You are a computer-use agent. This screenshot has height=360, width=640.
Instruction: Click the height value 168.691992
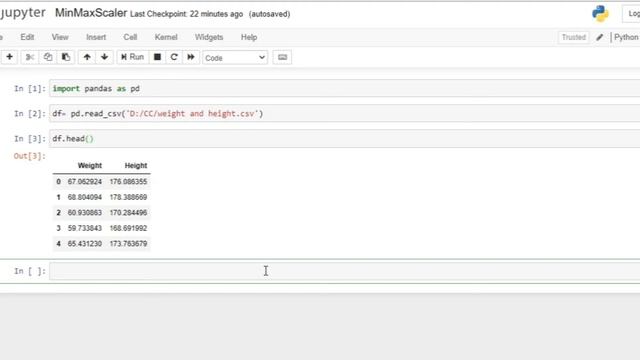tap(128, 228)
